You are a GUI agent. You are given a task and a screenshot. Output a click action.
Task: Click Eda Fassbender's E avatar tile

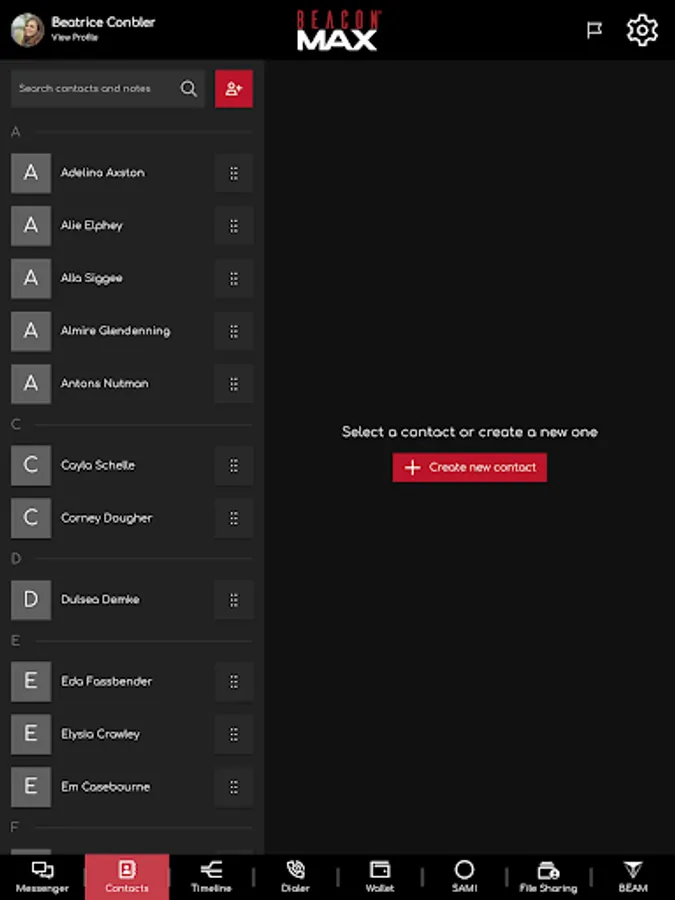click(31, 681)
